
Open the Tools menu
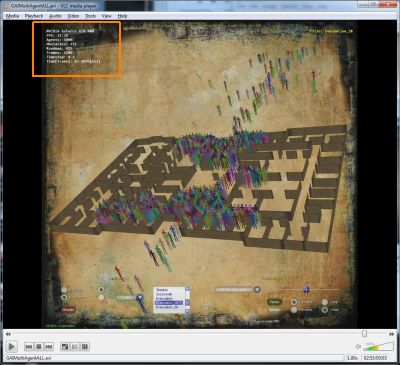[x=90, y=16]
